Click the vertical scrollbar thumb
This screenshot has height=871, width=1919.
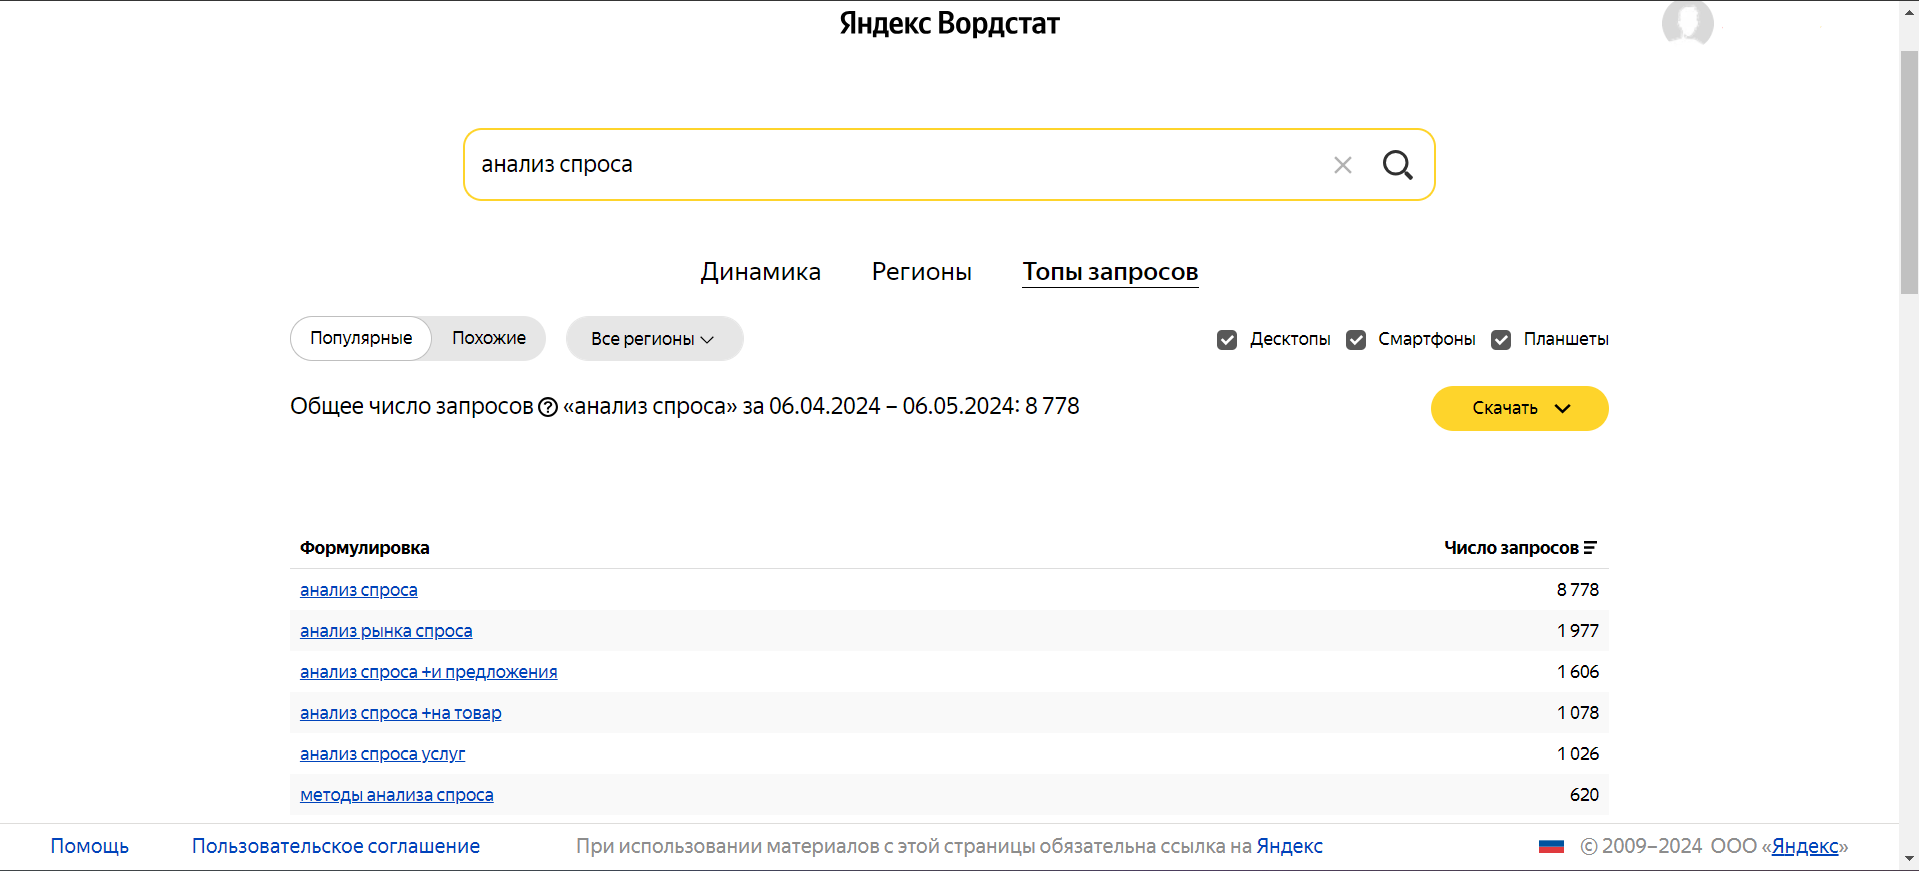[1909, 171]
